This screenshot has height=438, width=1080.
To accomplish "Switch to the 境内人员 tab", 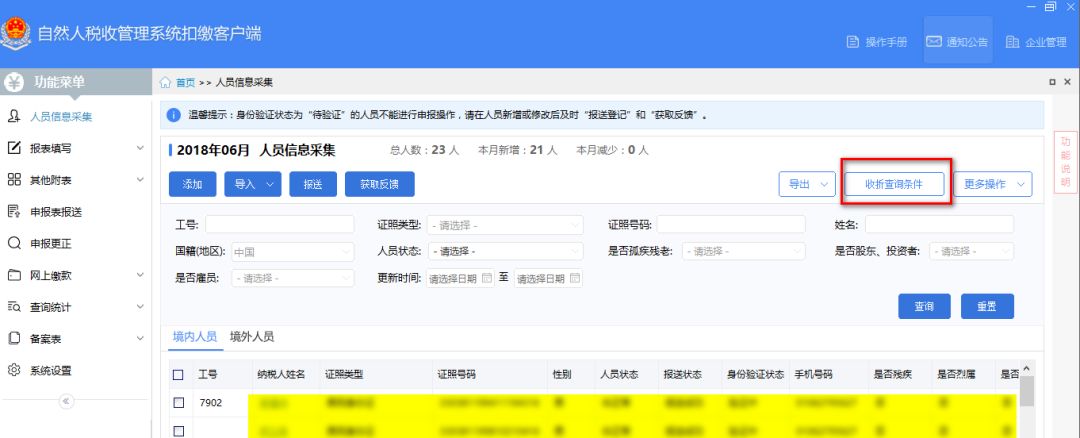I will [195, 337].
